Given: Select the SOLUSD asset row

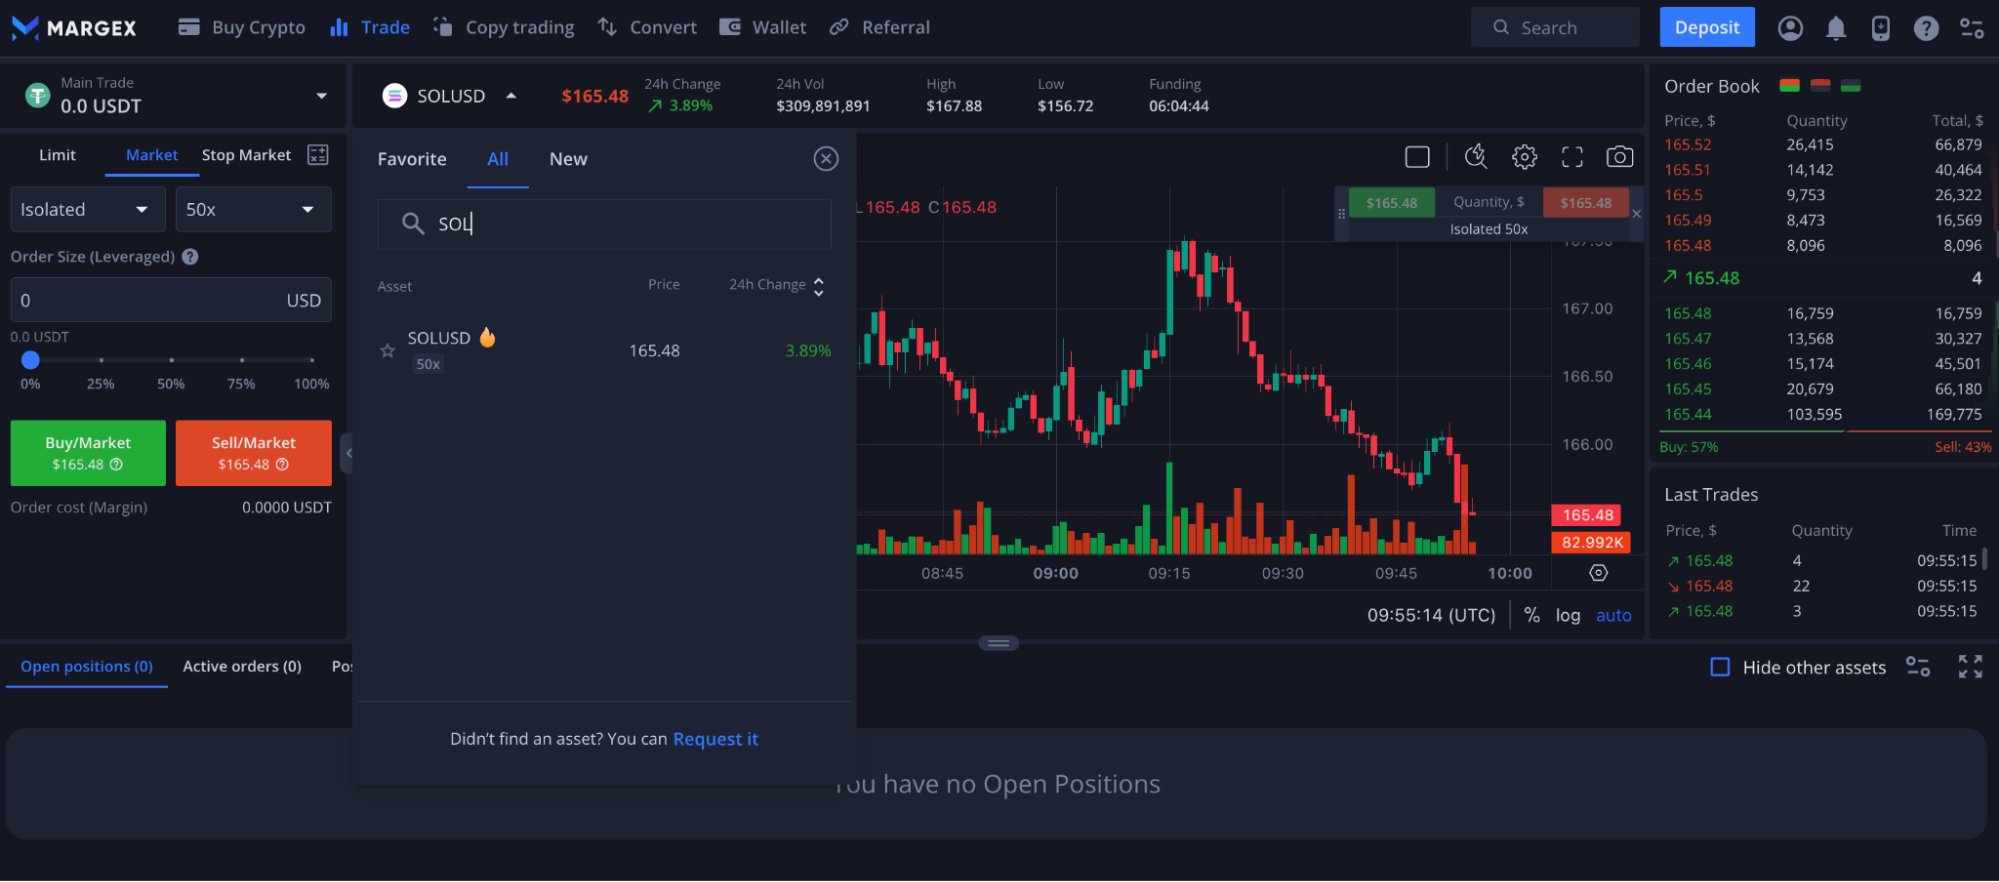Looking at the screenshot, I should tap(604, 350).
